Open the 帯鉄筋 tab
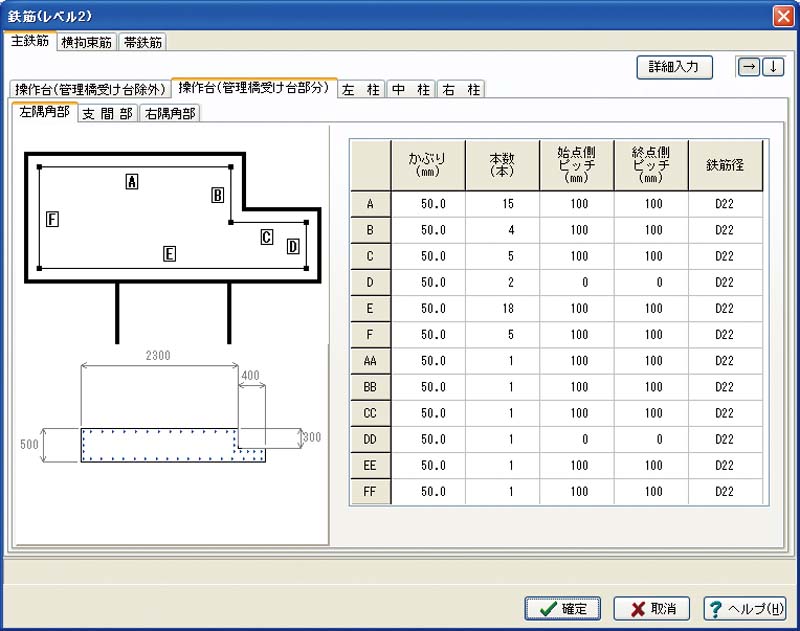 143,42
